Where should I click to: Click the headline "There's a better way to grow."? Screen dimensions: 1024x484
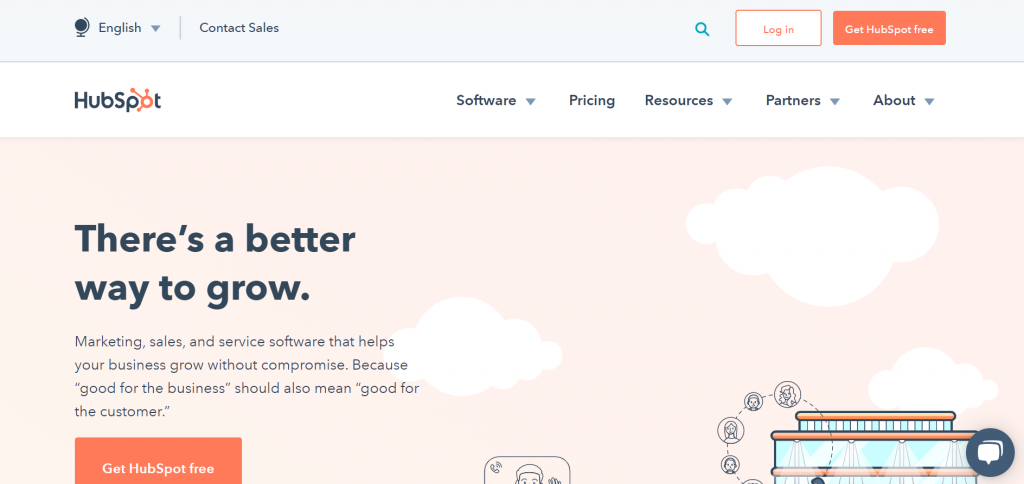point(216,264)
